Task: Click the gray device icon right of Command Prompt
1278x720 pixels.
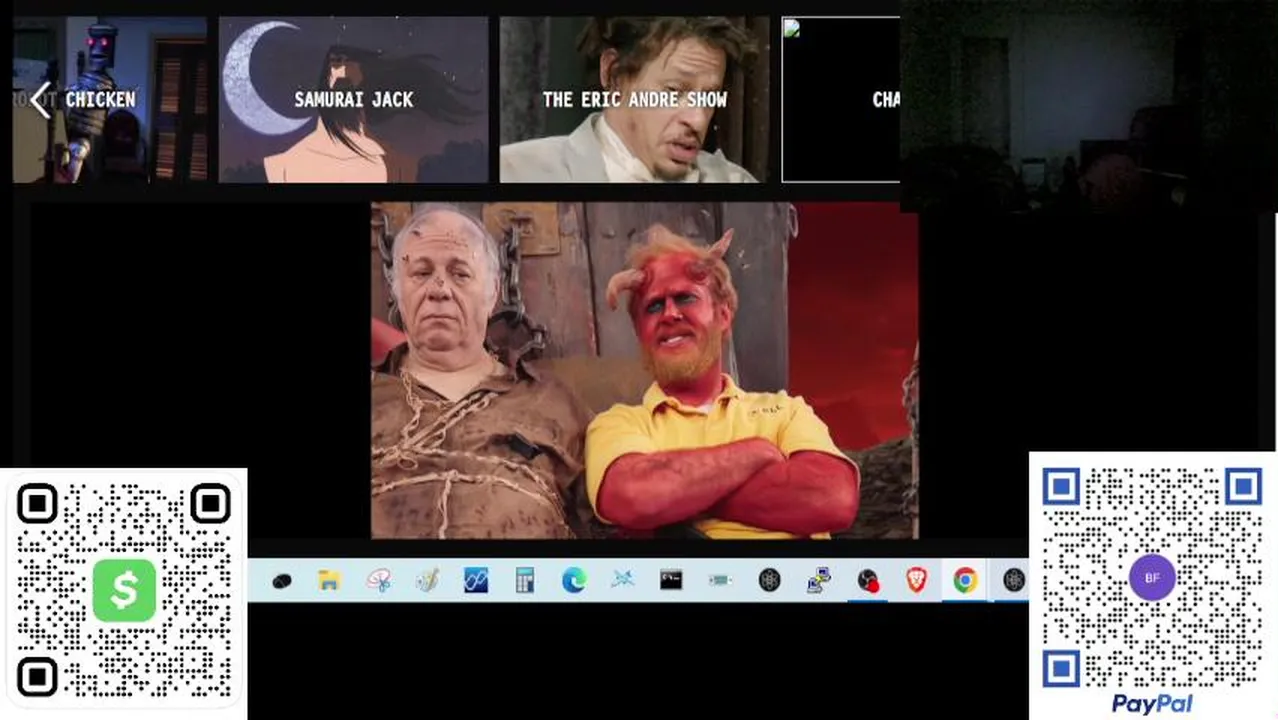Action: pos(720,580)
